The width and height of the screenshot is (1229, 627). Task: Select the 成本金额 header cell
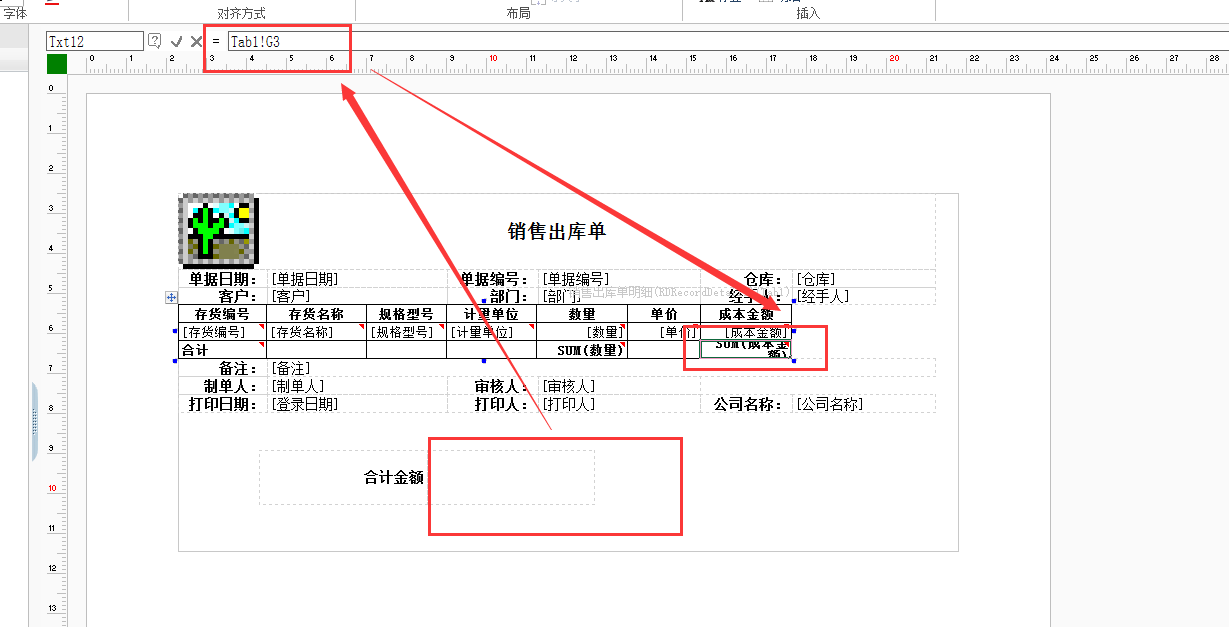746,314
